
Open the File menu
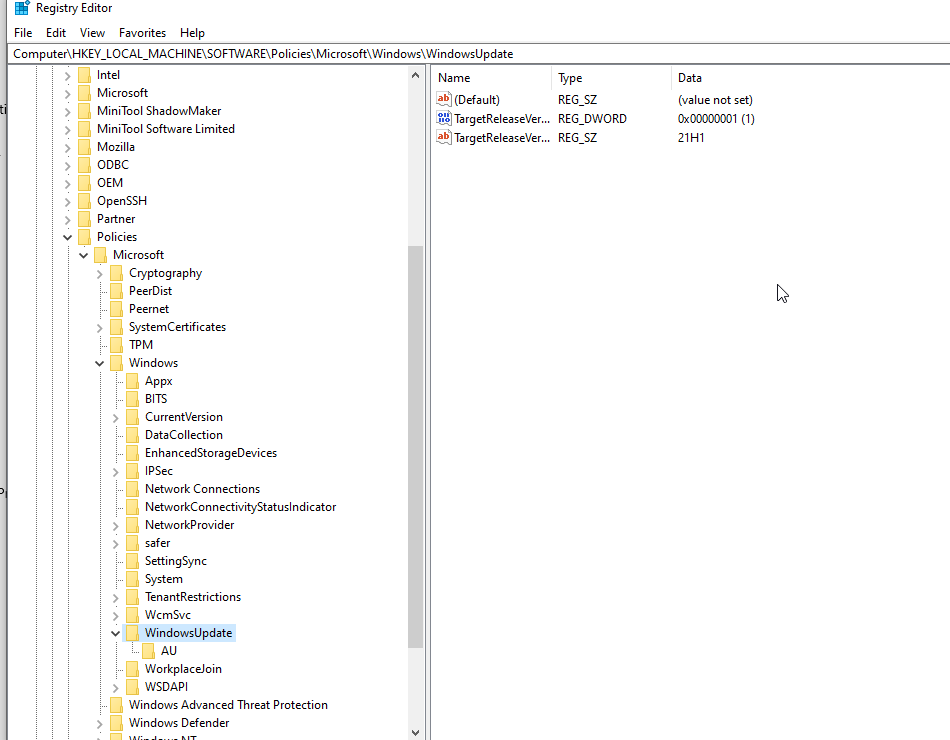click(x=23, y=33)
